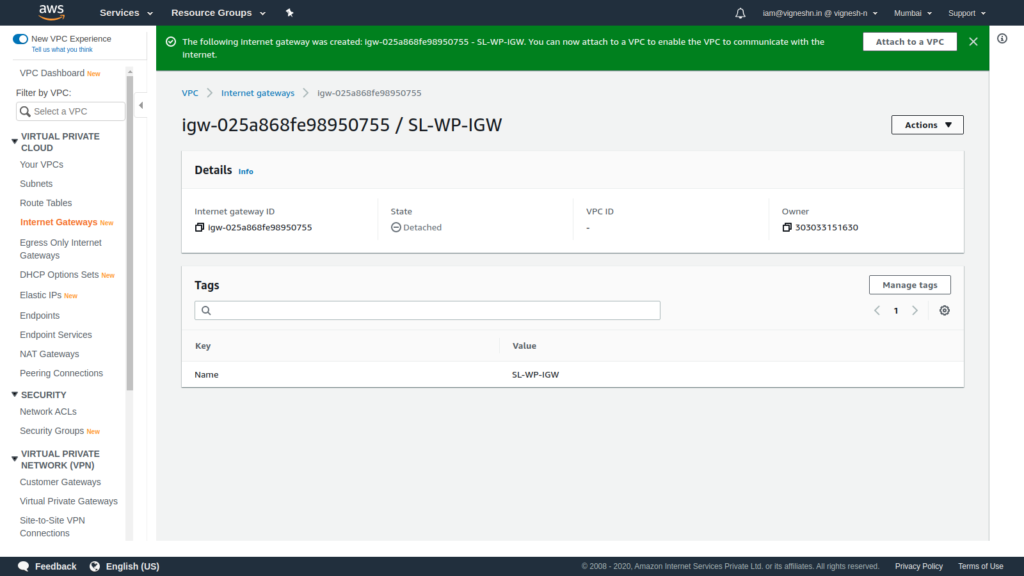Open Egress Only Internet Gateways
The height and width of the screenshot is (576, 1024).
tap(61, 249)
